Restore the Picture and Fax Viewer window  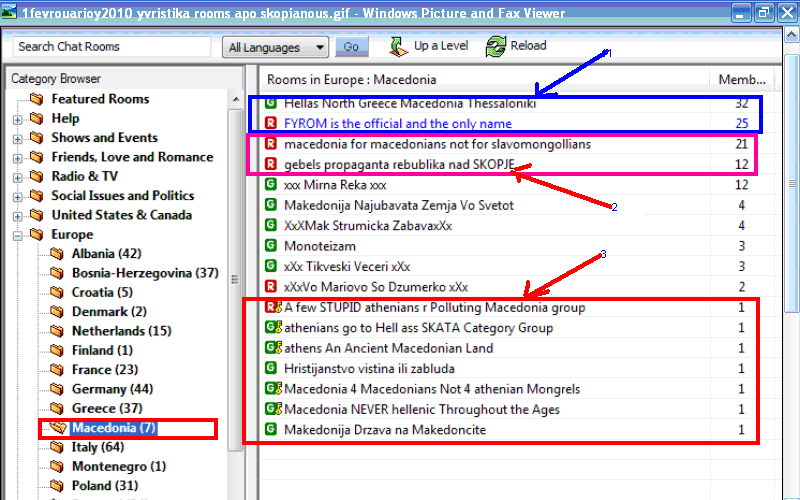(764, 12)
